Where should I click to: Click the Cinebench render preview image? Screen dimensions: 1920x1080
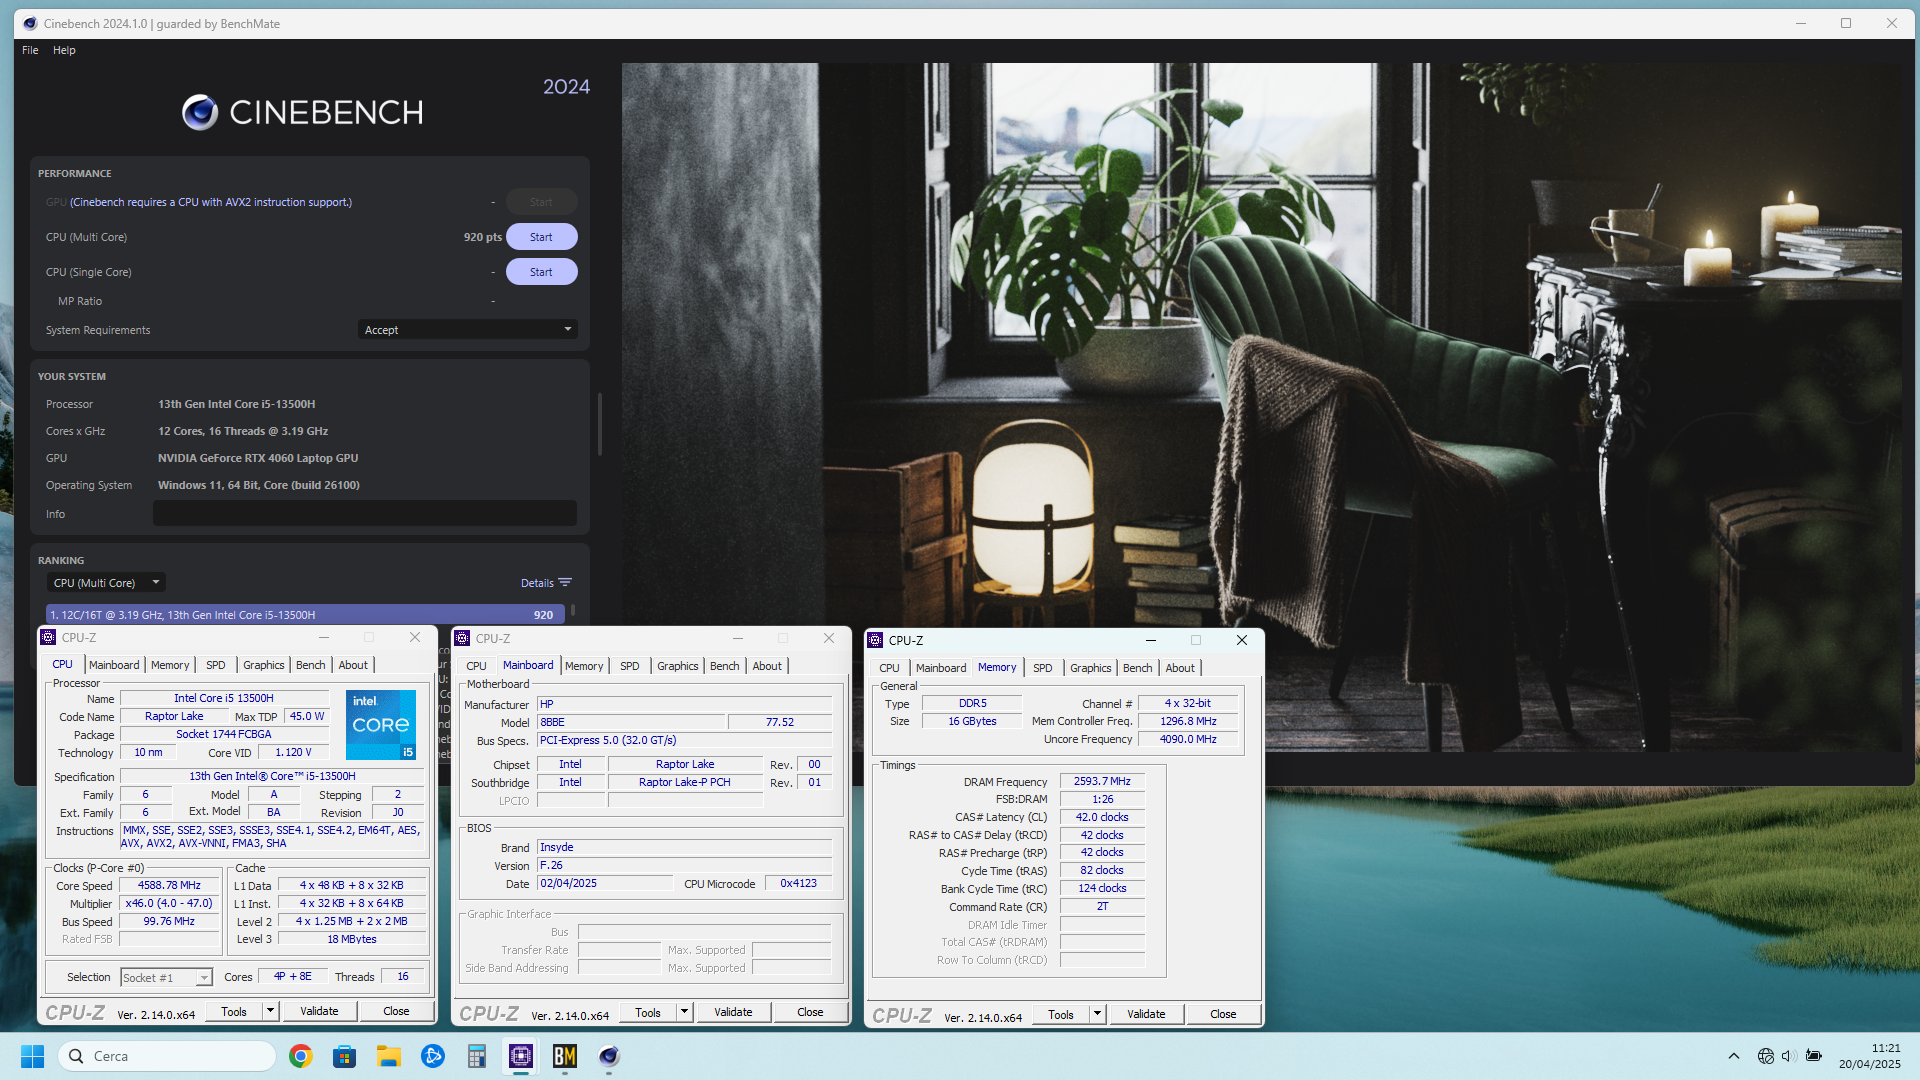point(1261,407)
